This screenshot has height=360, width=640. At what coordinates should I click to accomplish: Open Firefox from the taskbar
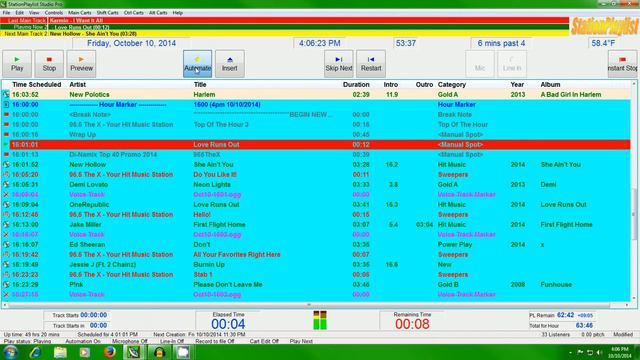click(x=109, y=352)
